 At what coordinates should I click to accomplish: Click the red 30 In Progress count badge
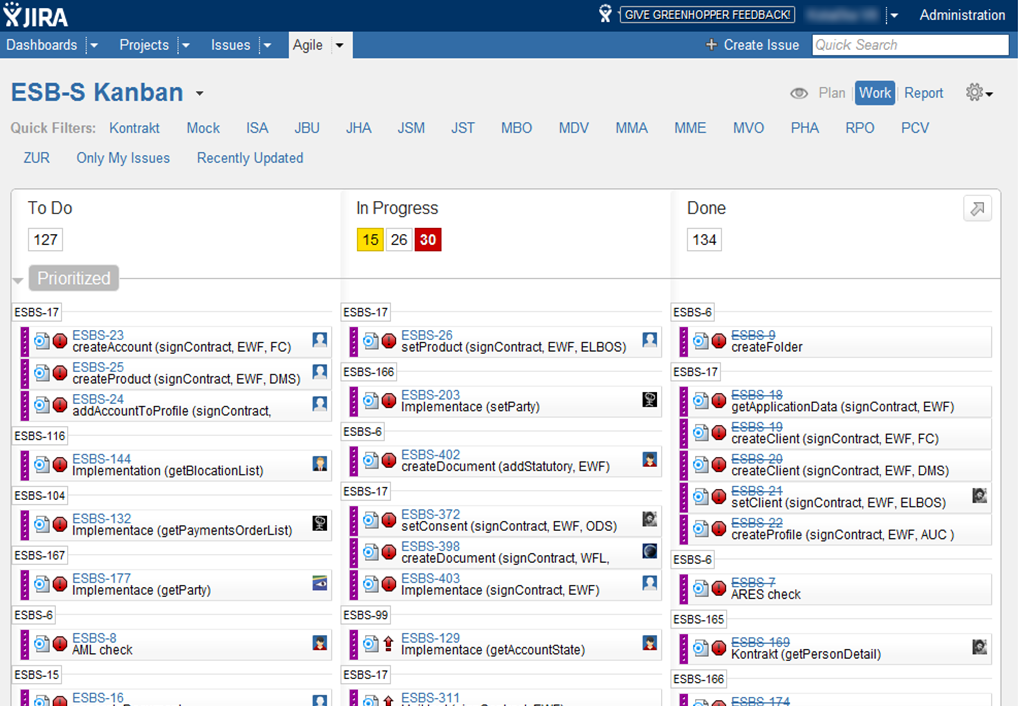(428, 240)
